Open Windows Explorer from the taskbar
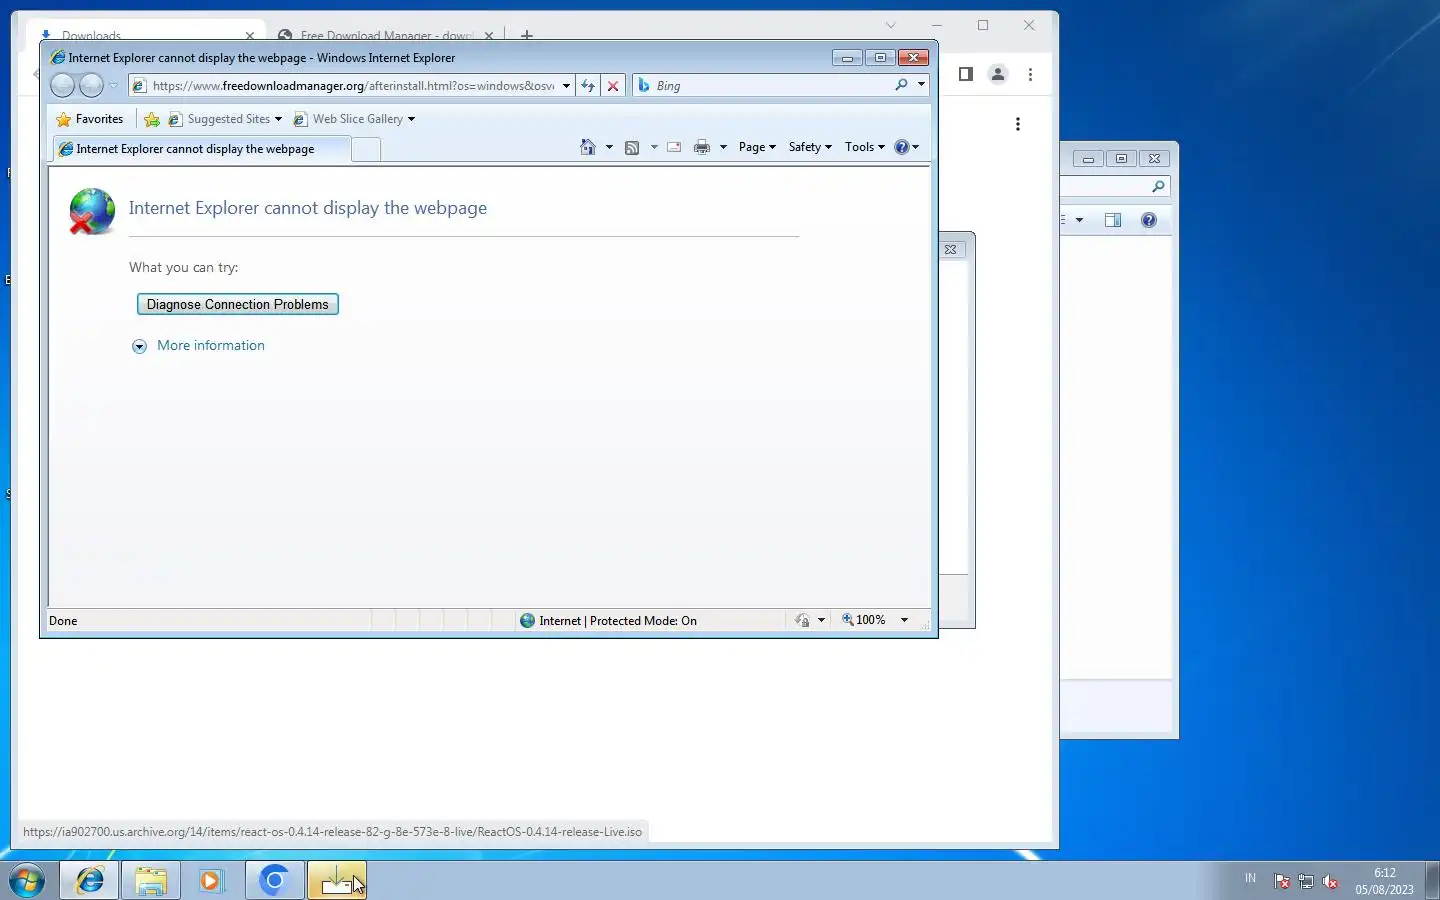This screenshot has height=900, width=1440. 151,880
